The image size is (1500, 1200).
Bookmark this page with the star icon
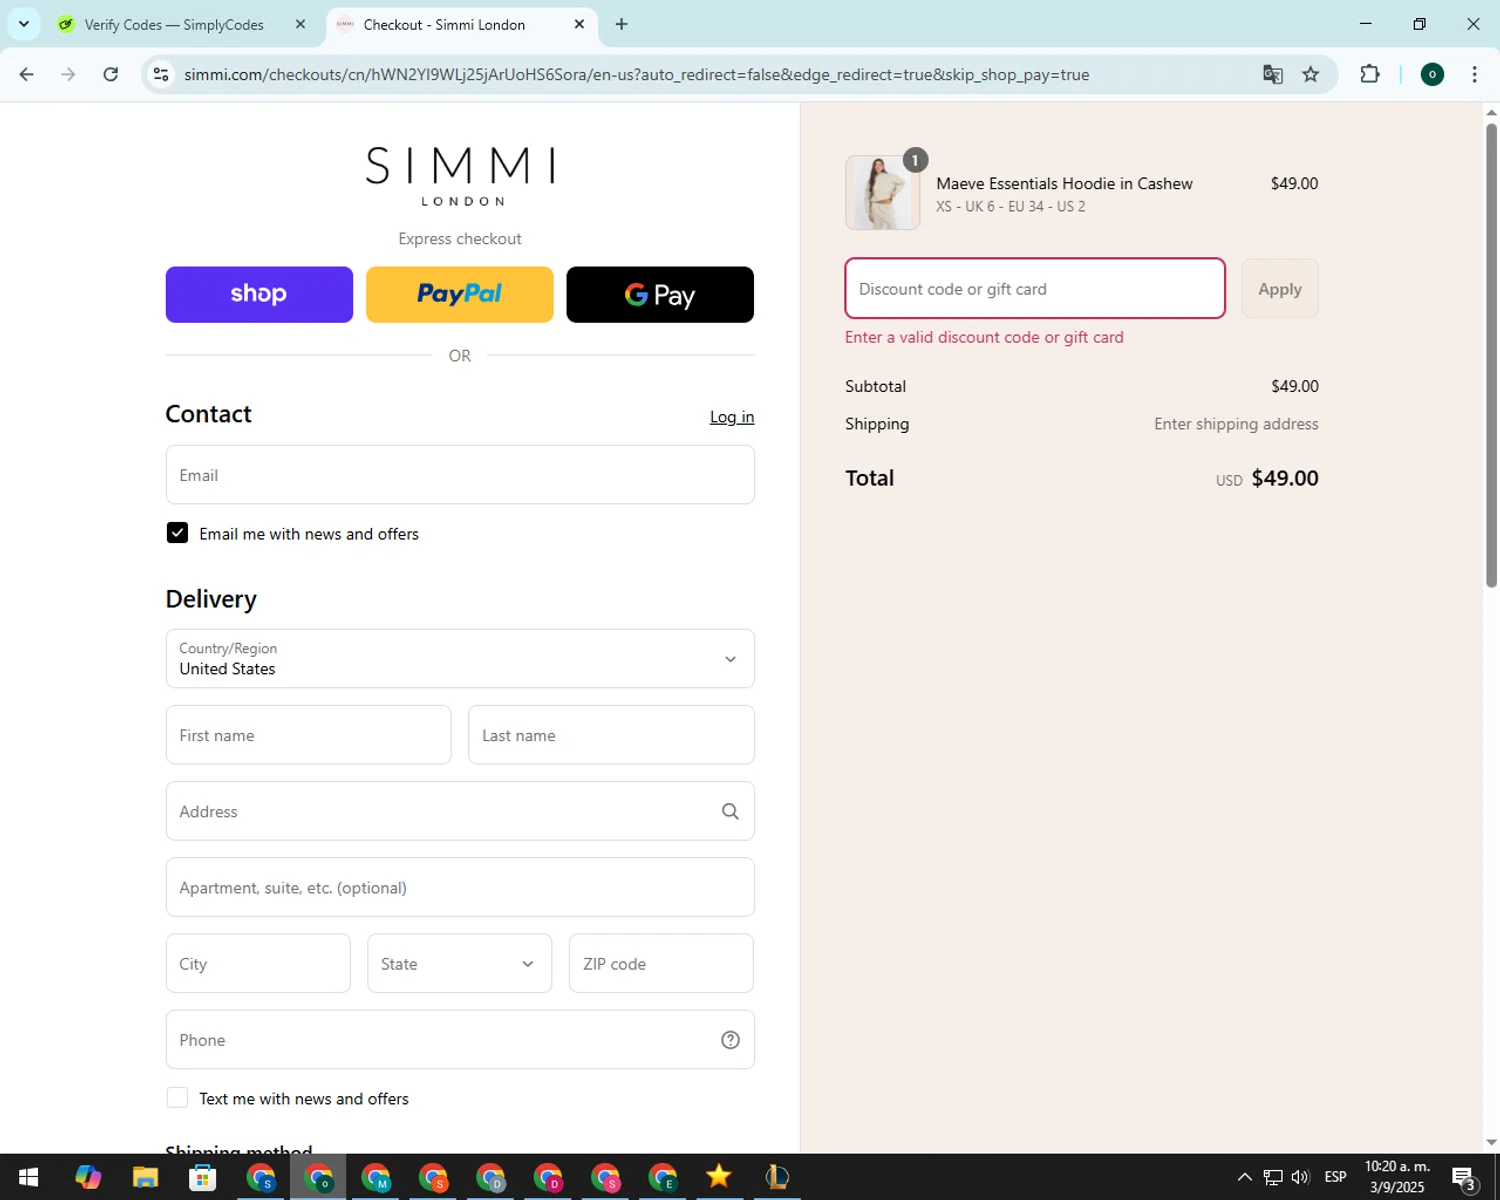pos(1311,74)
